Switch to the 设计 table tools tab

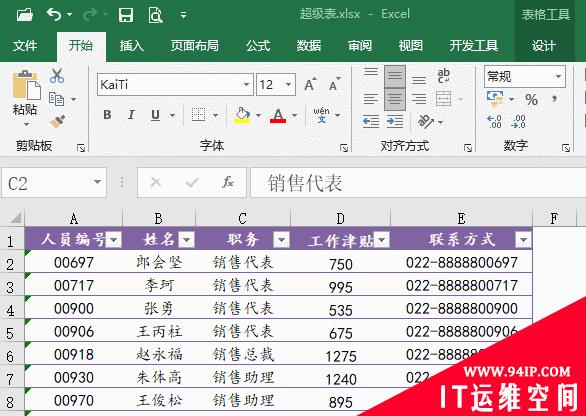click(x=543, y=46)
